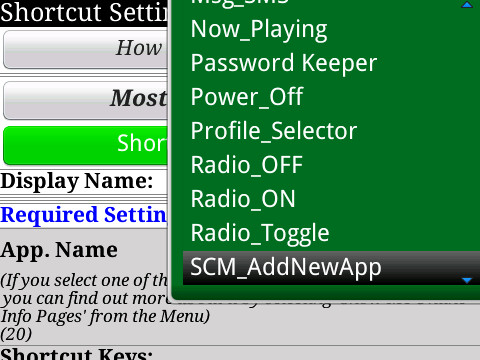Click the blue up scroll arrow
The image size is (480, 360).
467,4
